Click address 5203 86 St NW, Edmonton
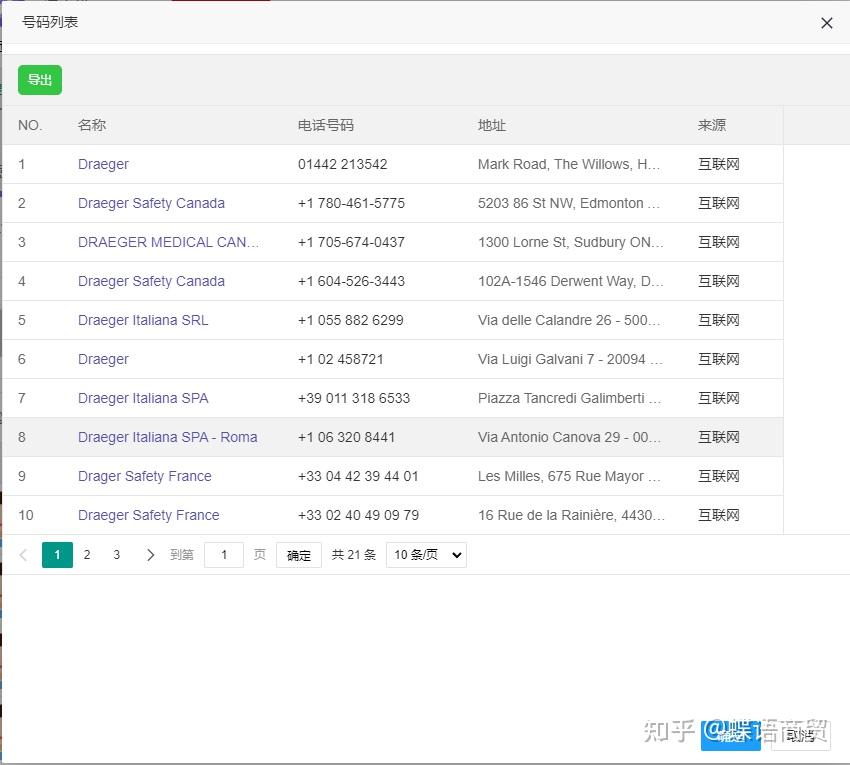850x765 pixels. (569, 203)
